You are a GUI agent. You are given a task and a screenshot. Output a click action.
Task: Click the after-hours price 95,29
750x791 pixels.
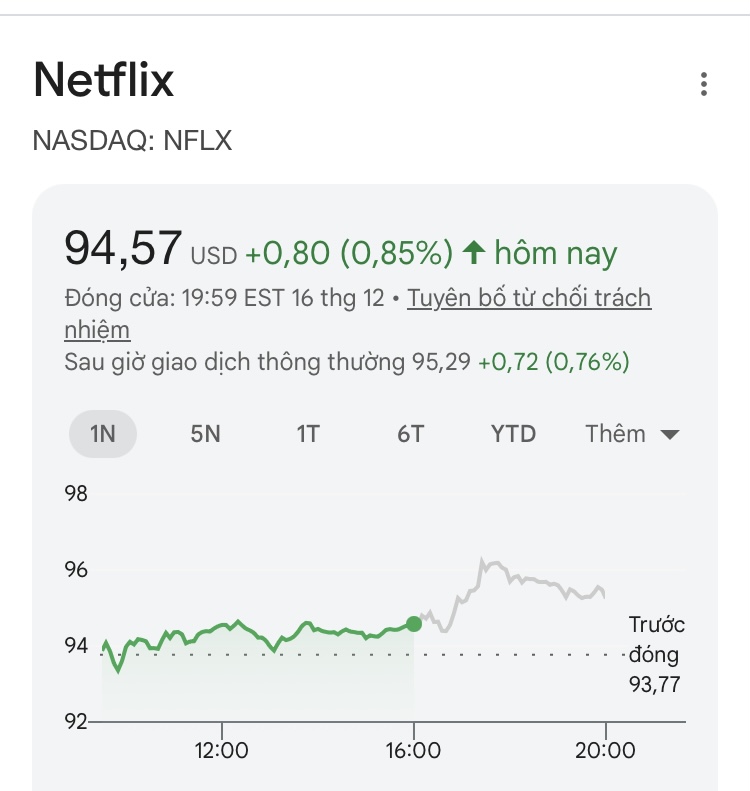tap(441, 362)
